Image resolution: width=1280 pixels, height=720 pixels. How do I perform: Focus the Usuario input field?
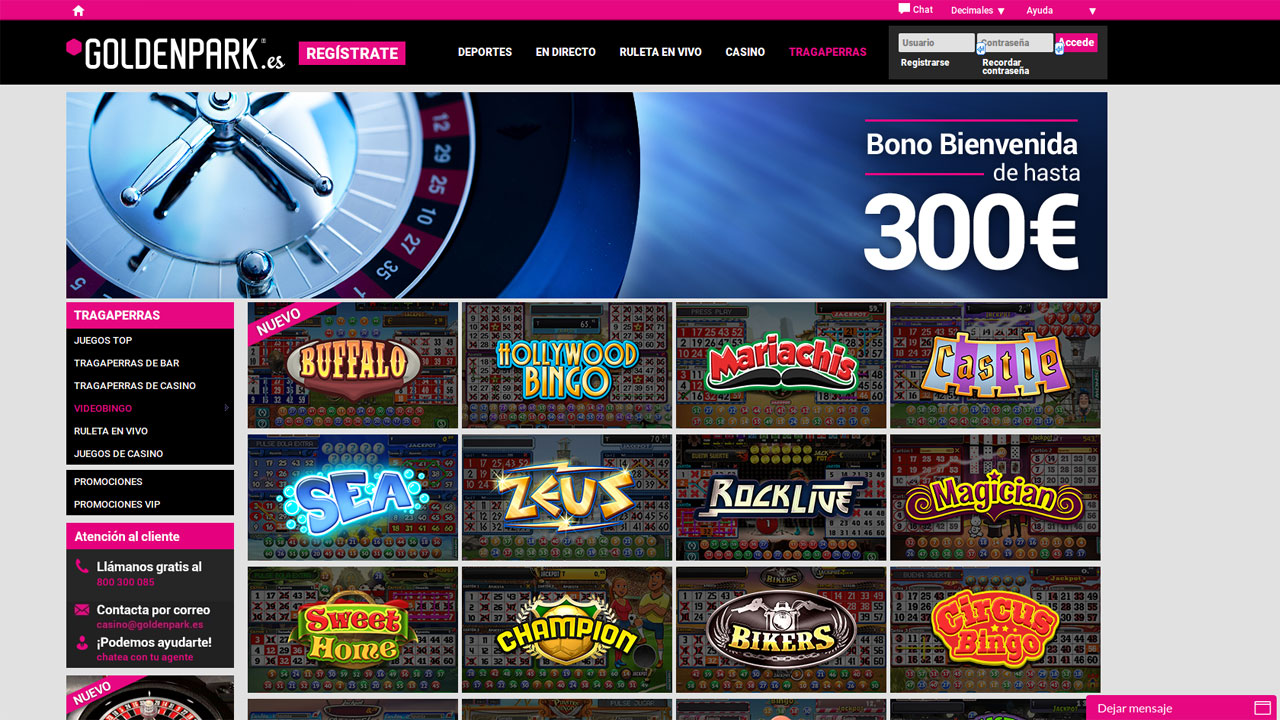[936, 43]
